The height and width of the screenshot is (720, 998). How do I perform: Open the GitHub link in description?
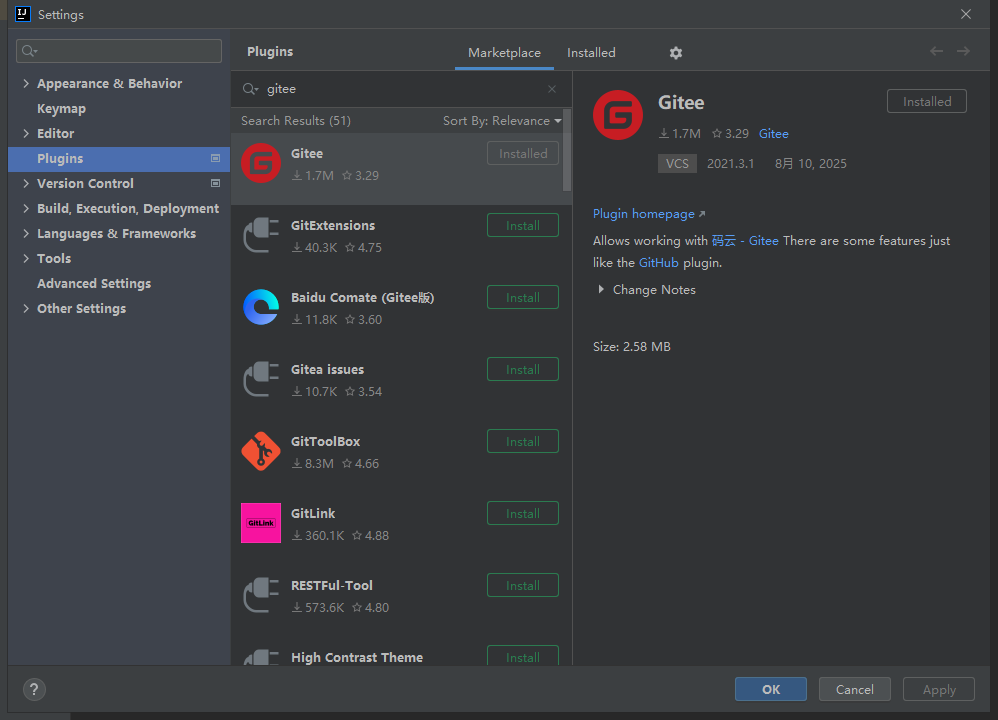[658, 262]
